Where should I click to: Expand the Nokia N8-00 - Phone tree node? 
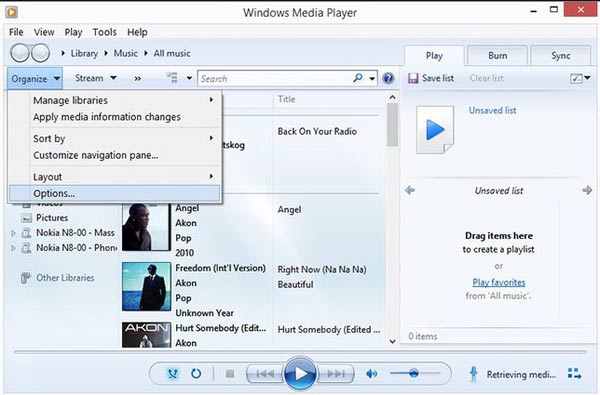point(13,248)
